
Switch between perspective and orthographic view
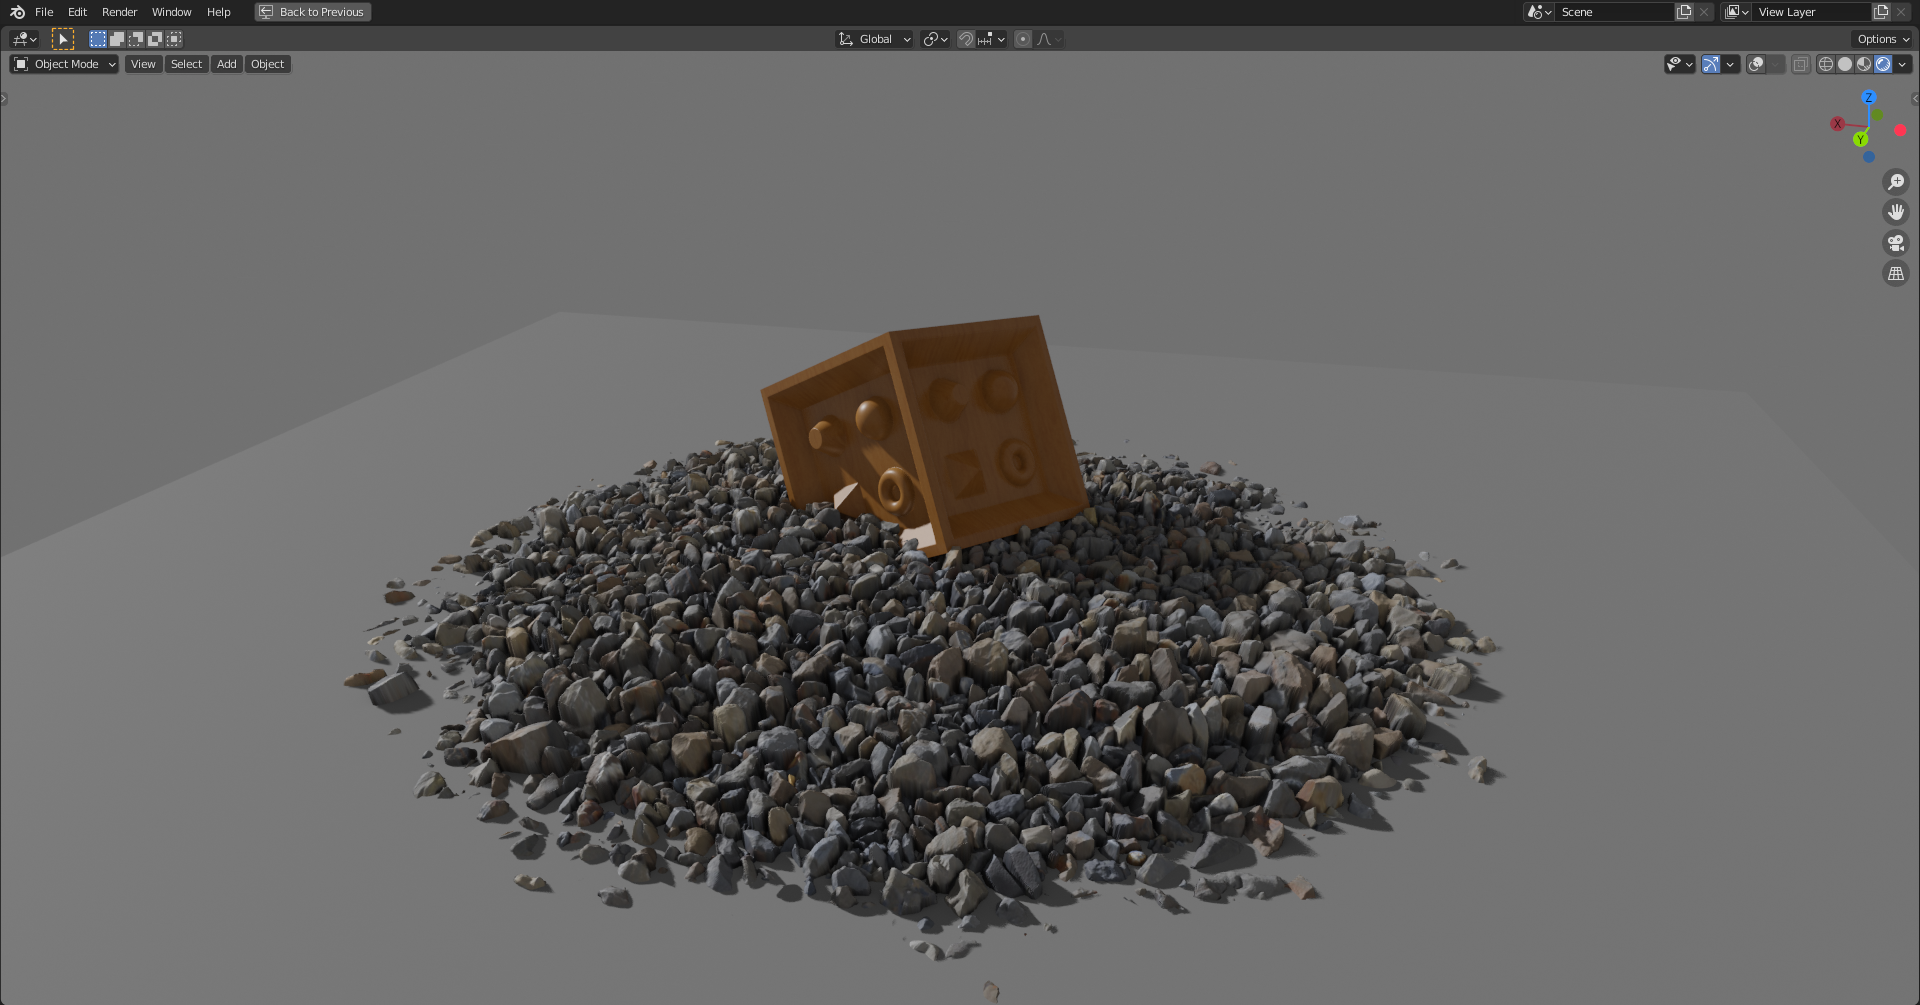pyautogui.click(x=1895, y=273)
